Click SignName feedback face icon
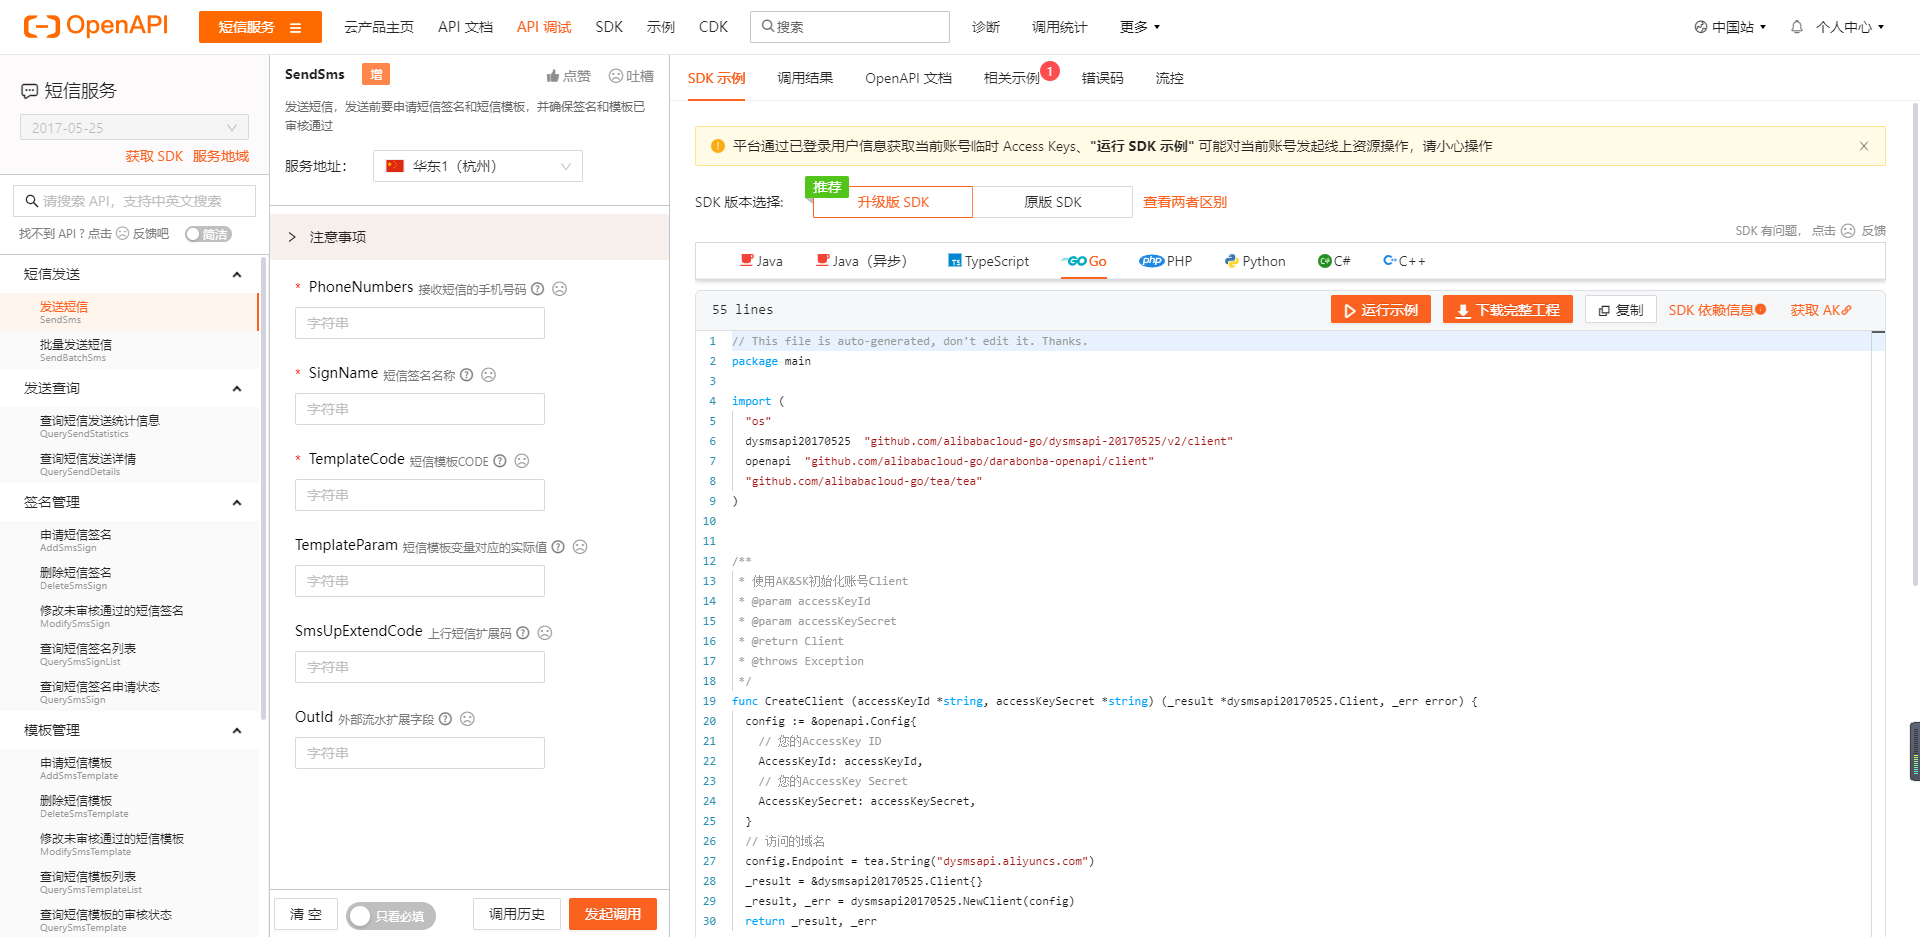The height and width of the screenshot is (937, 1920). pyautogui.click(x=489, y=375)
